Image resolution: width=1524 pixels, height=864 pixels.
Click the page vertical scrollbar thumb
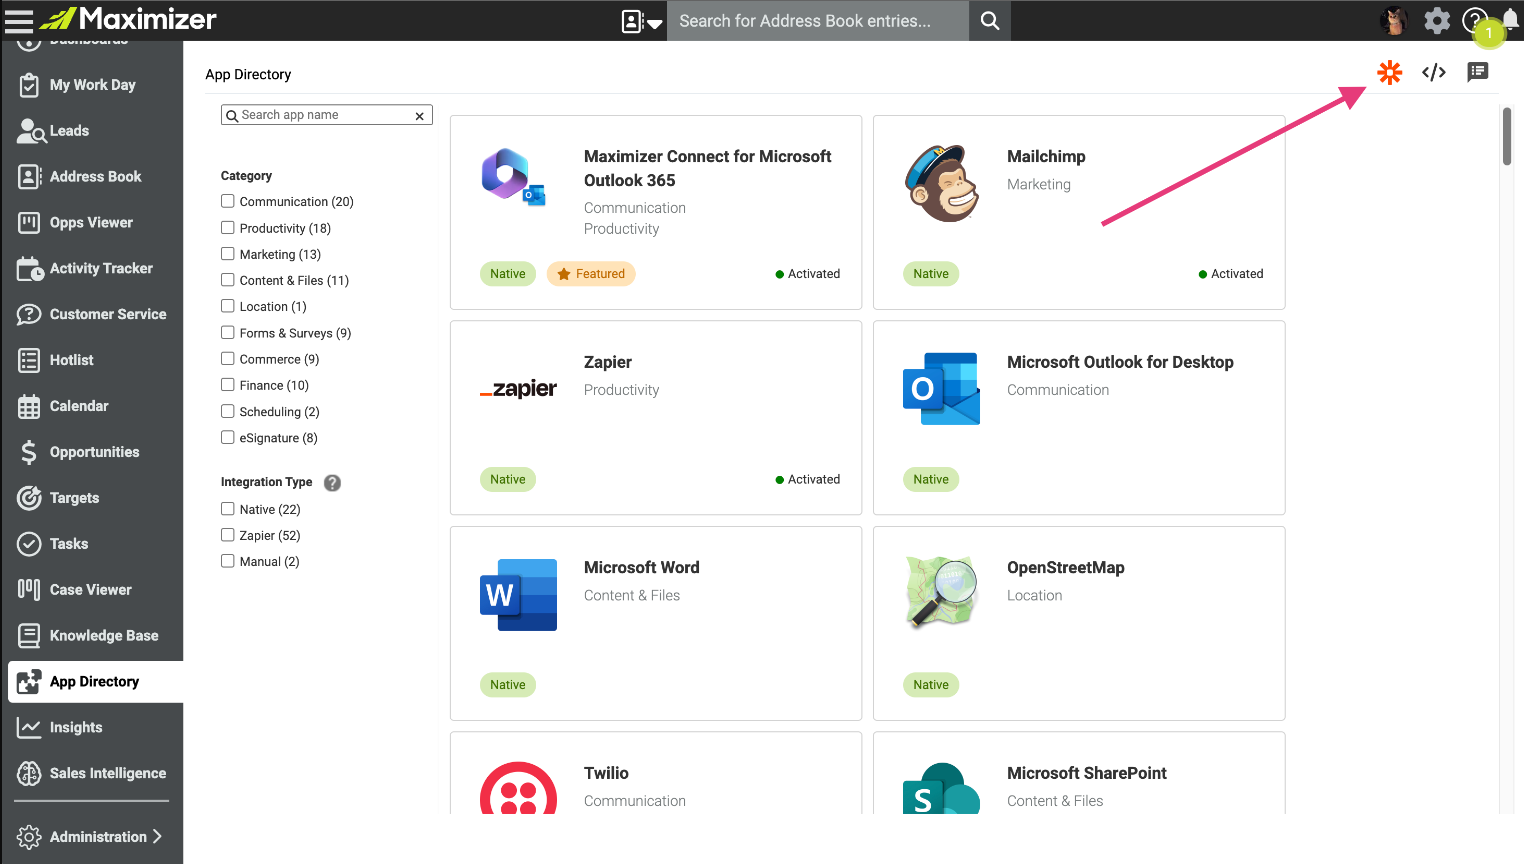coord(1507,136)
